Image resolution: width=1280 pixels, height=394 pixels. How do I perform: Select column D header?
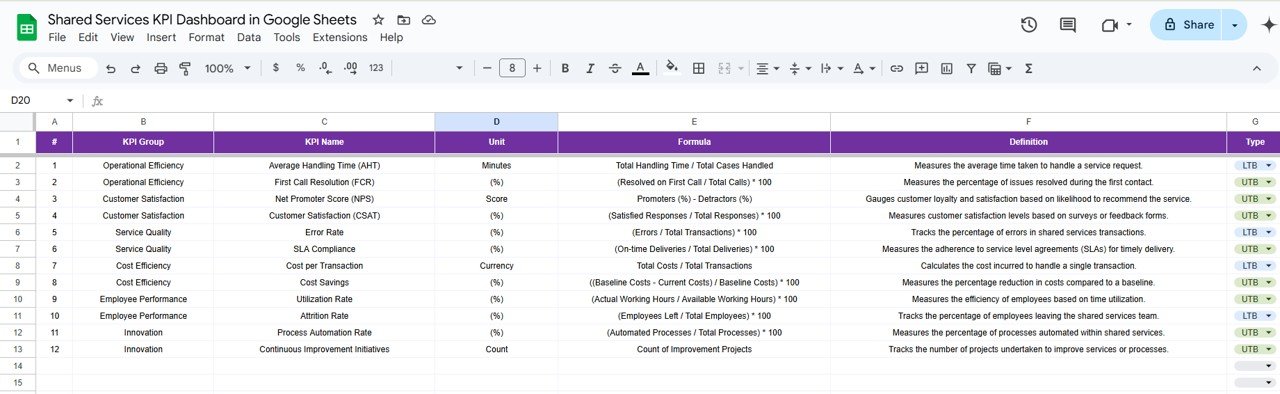point(496,121)
